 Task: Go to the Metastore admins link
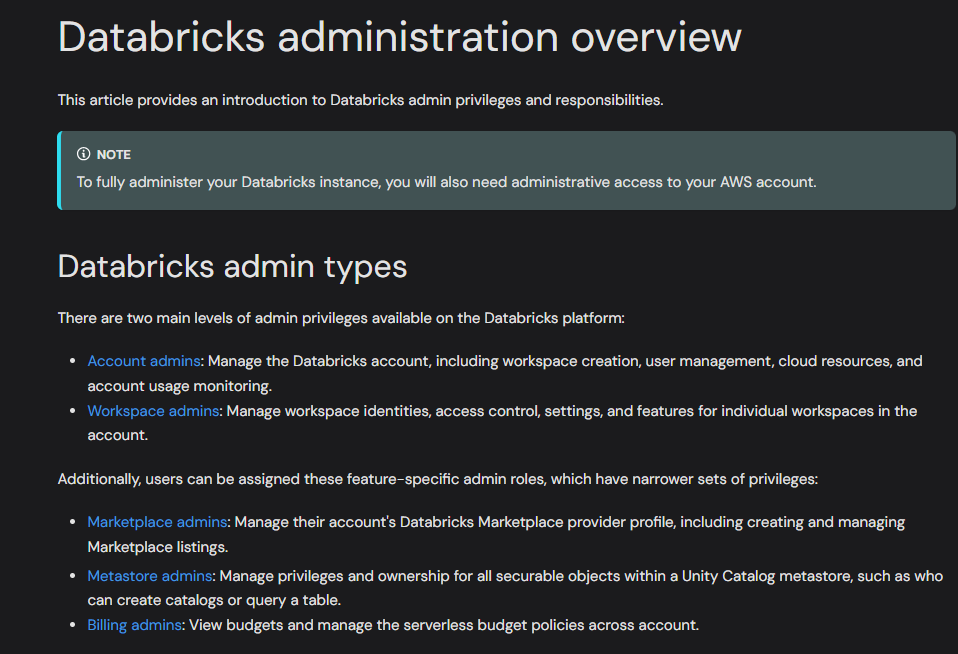(x=149, y=576)
